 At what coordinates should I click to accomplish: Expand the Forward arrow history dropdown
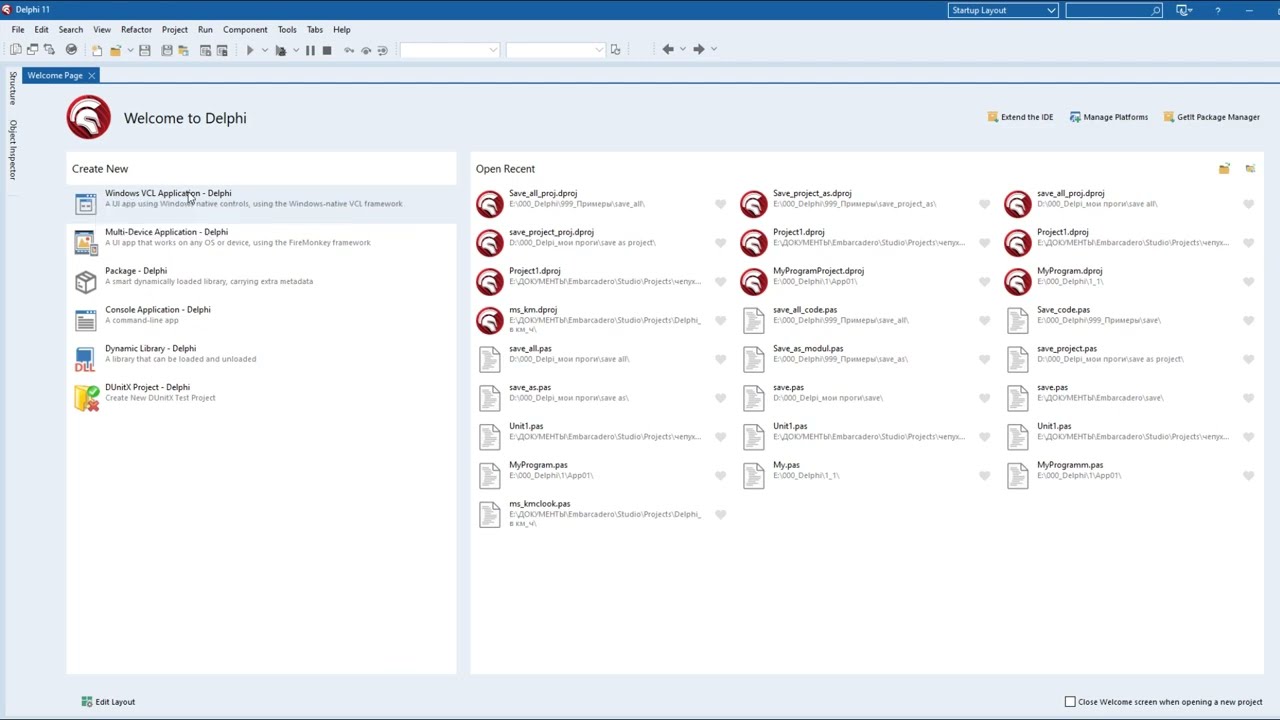(x=713, y=50)
